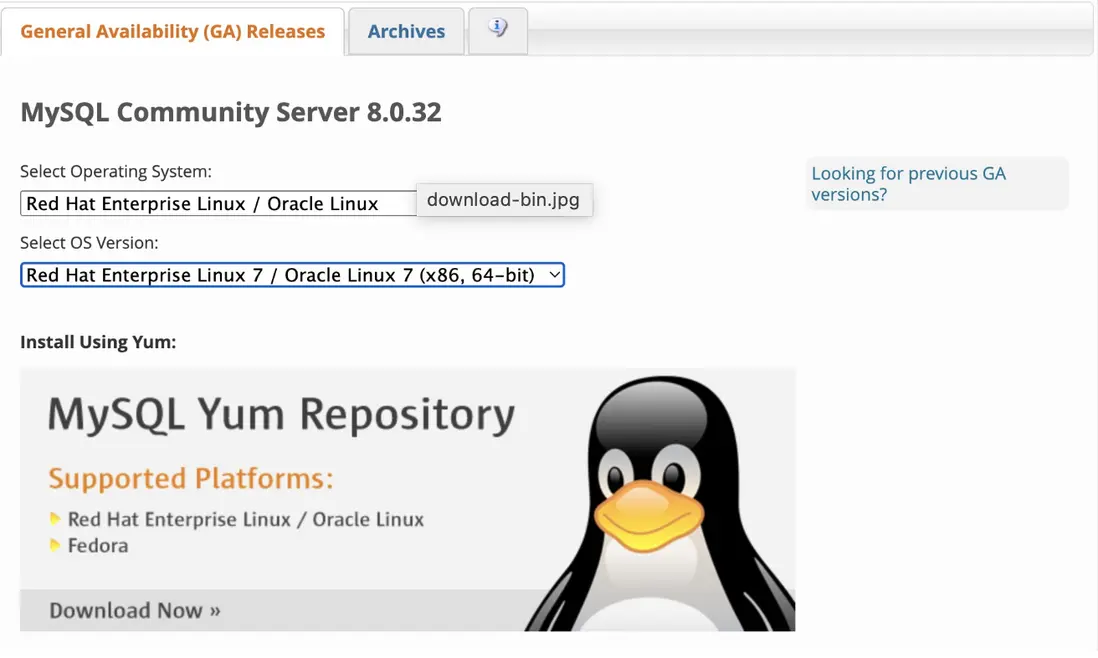1098x658 pixels.
Task: Switch to the Archives tab
Action: pyautogui.click(x=406, y=31)
